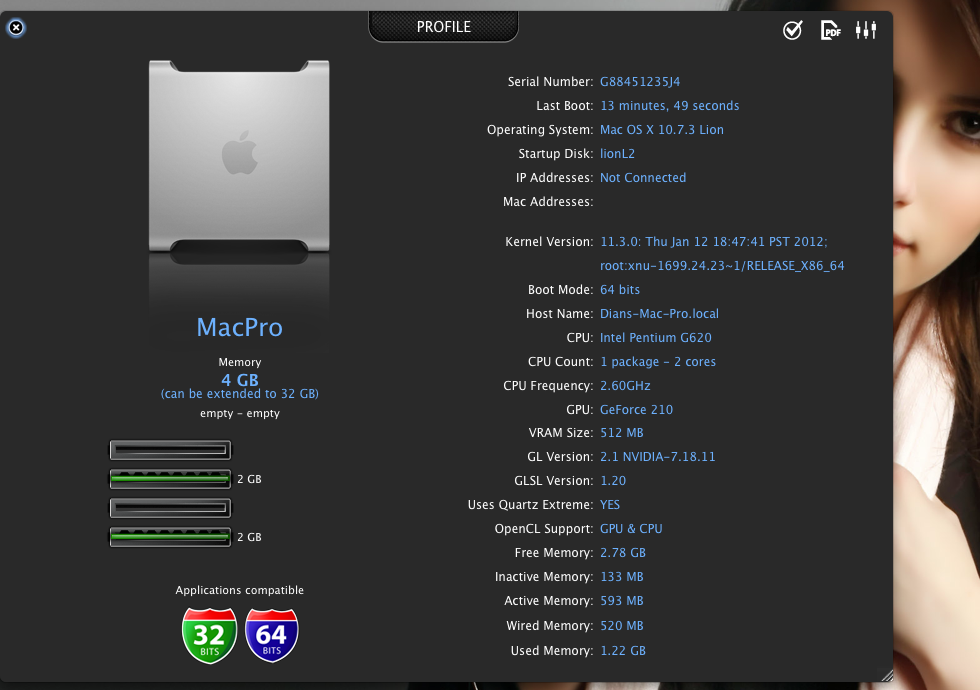Click VRAM size value "512 MB"
The image size is (980, 690).
click(622, 432)
